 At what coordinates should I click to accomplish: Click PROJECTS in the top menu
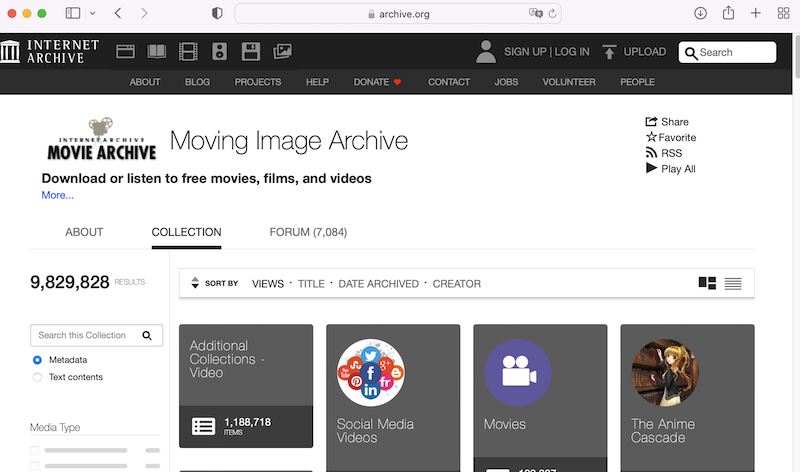[x=258, y=82]
